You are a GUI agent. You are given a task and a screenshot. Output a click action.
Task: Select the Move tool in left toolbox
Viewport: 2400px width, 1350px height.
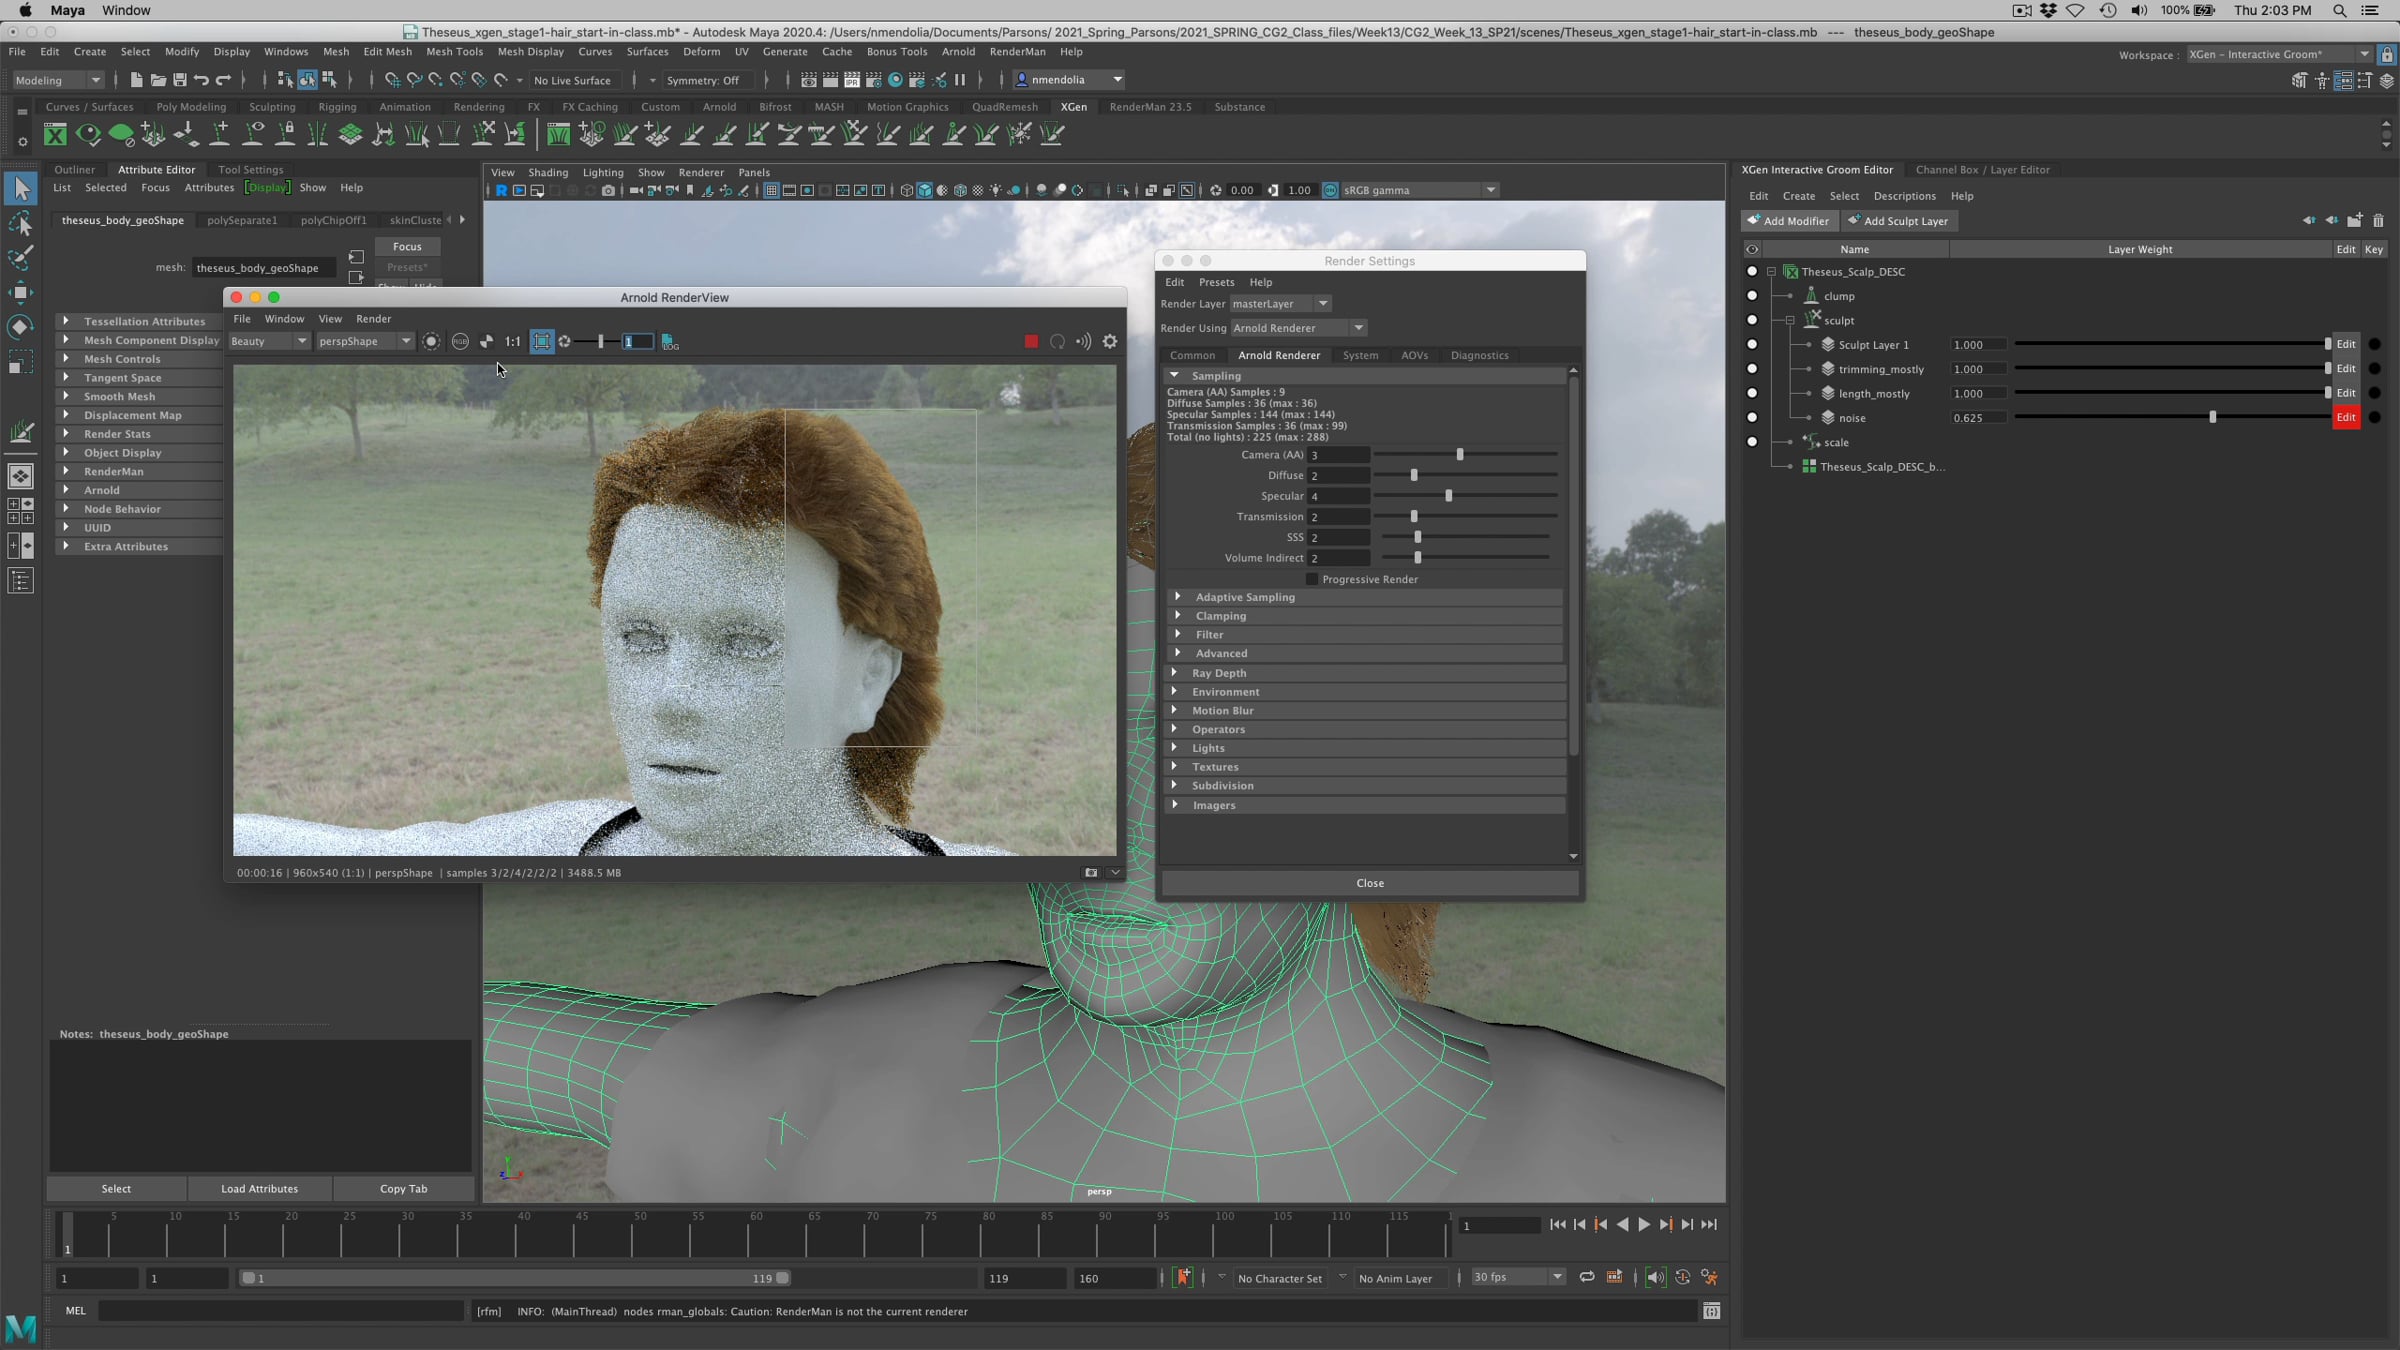pyautogui.click(x=20, y=292)
